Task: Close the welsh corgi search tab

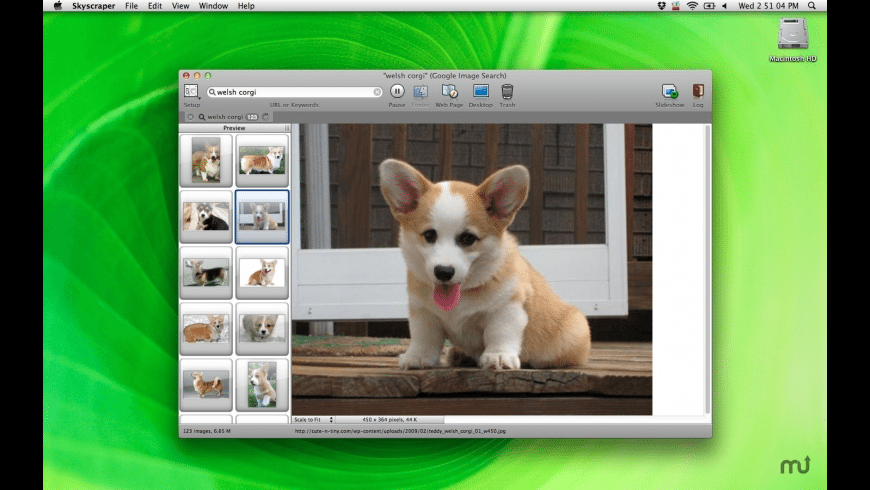Action: [x=190, y=117]
